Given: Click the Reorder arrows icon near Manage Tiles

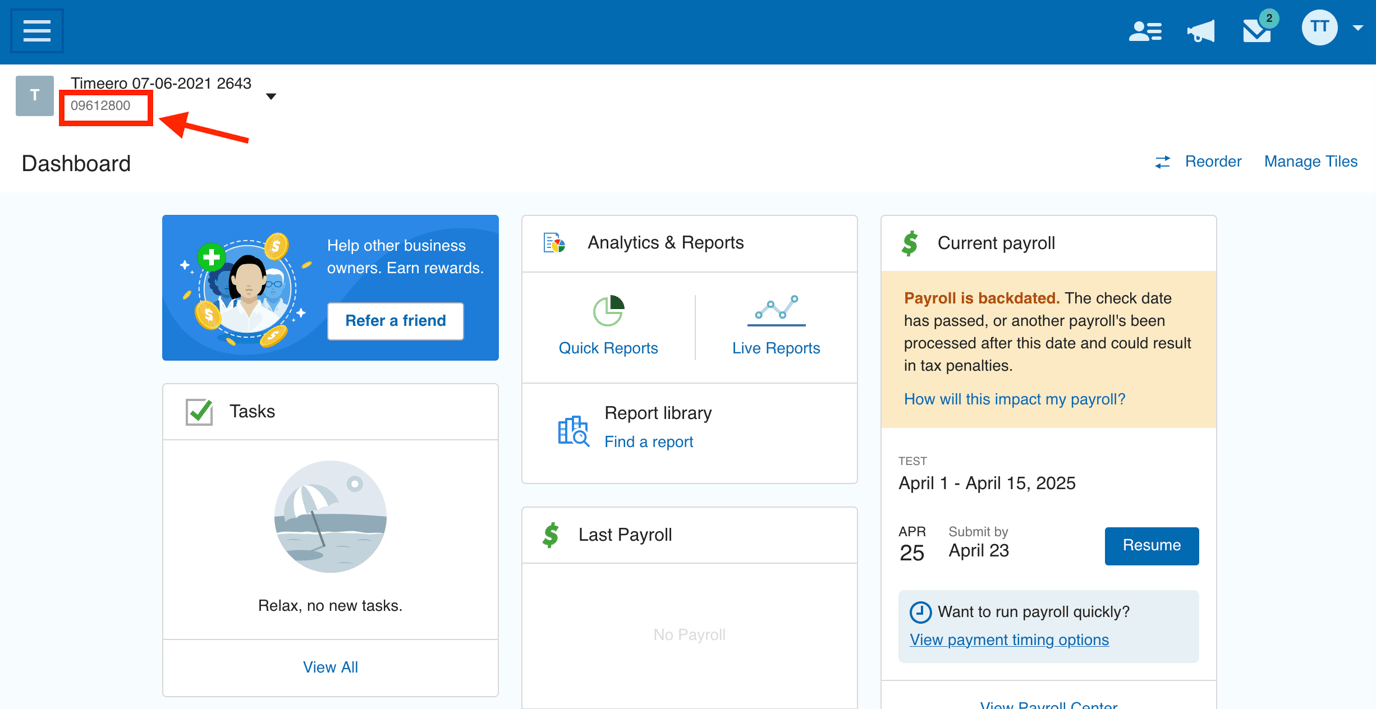Looking at the screenshot, I should click(1162, 161).
